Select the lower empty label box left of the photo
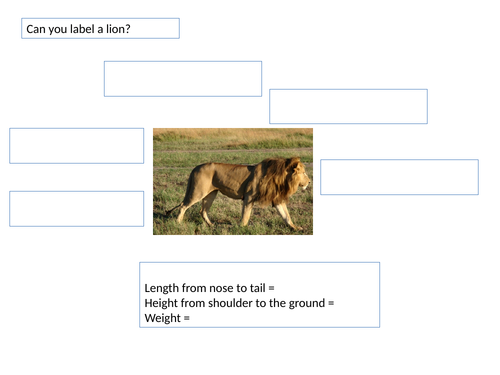 tap(77, 209)
